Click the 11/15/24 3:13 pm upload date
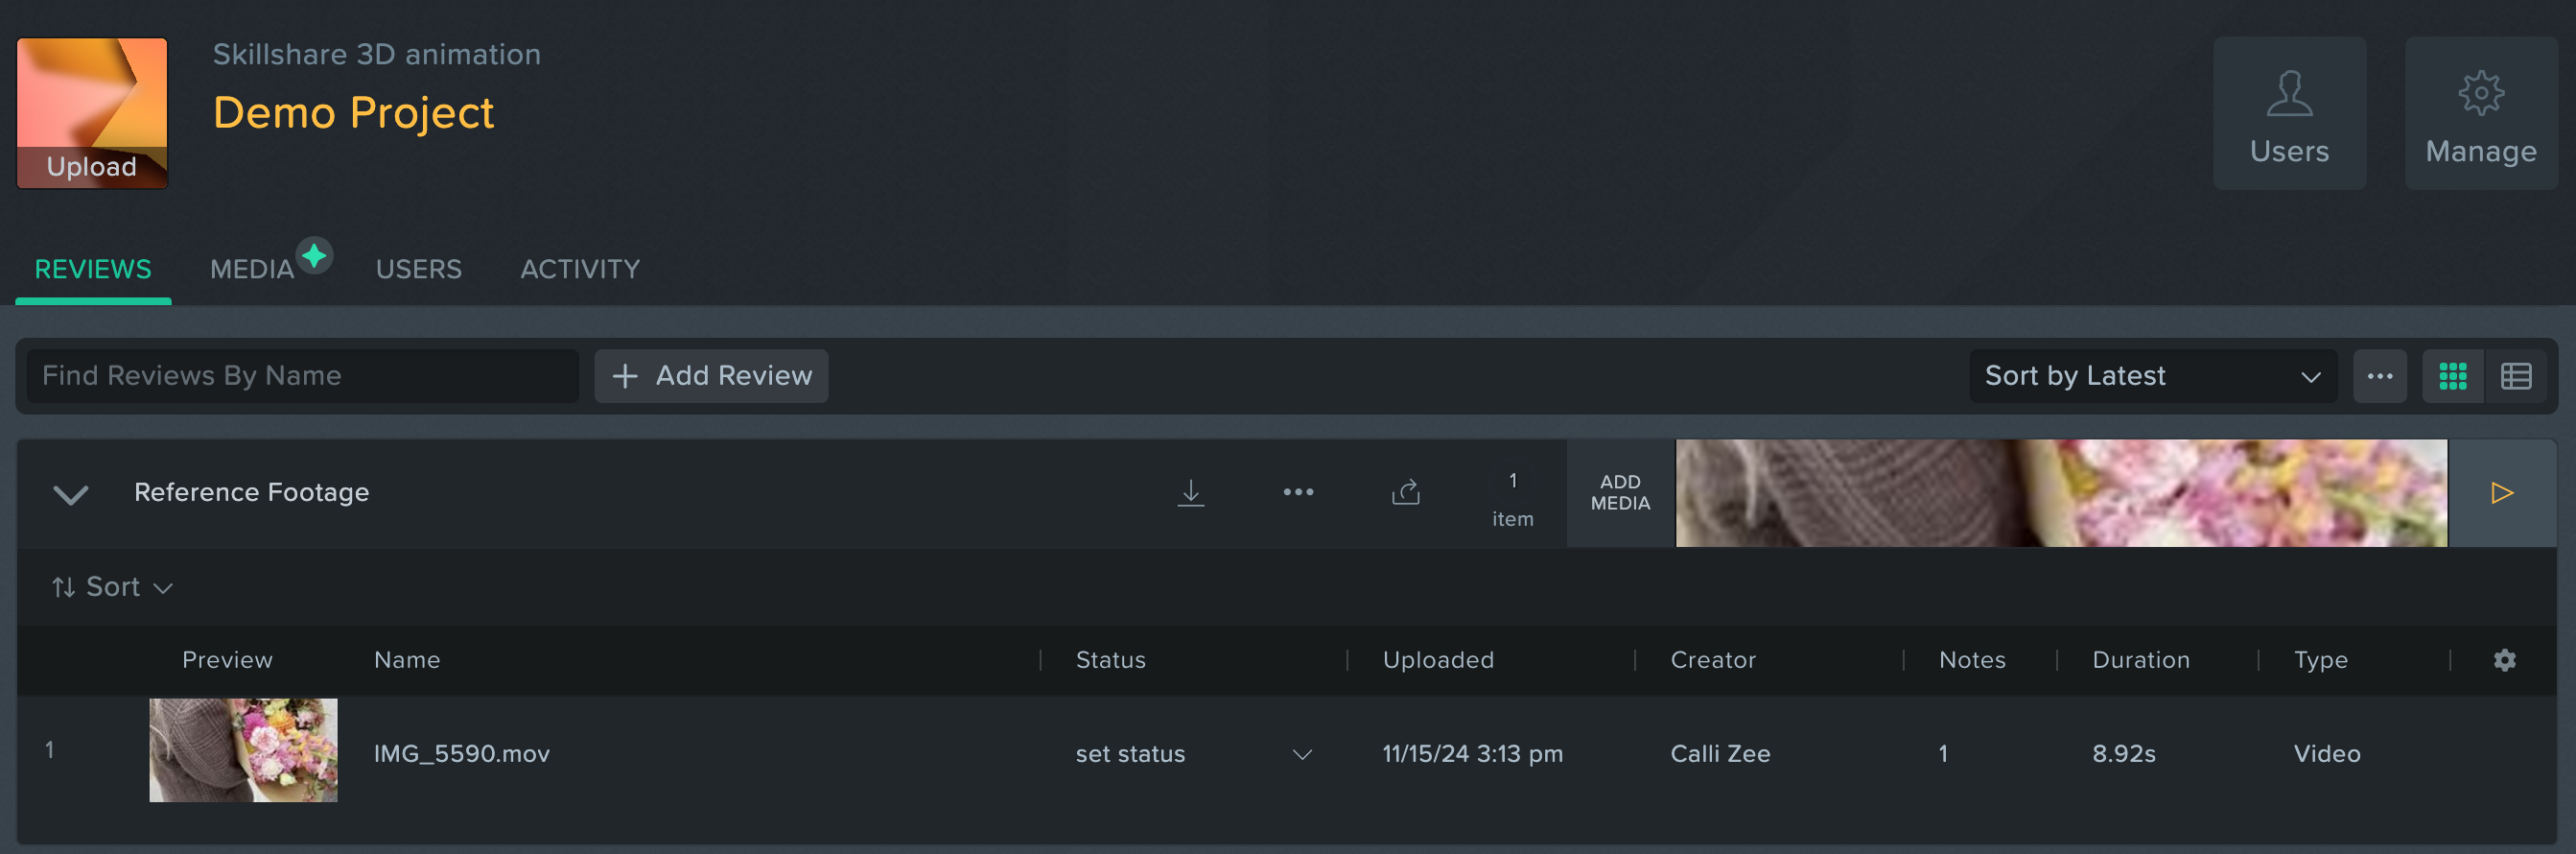This screenshot has height=854, width=2576. 1472,754
